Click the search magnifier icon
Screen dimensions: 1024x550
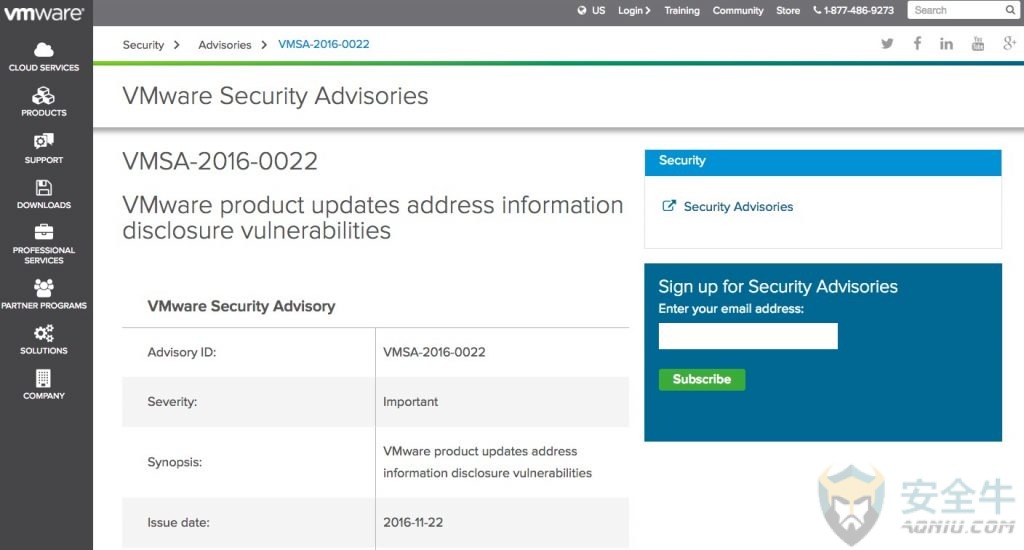click(1010, 10)
